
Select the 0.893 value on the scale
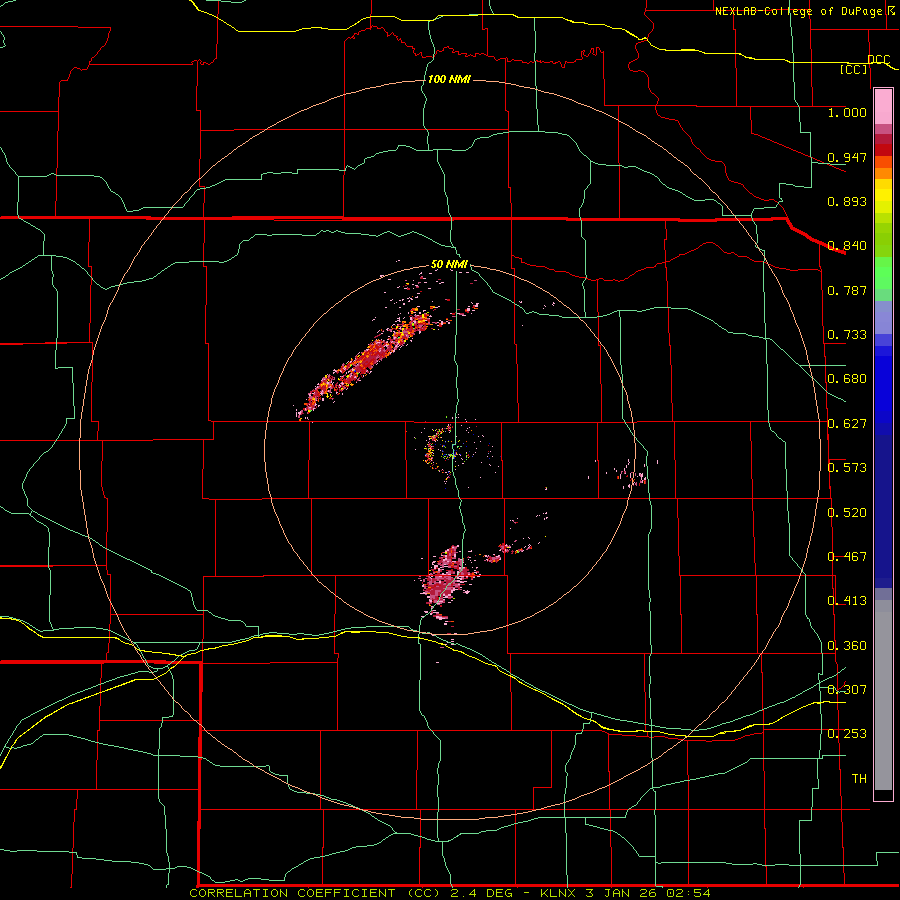pos(847,201)
